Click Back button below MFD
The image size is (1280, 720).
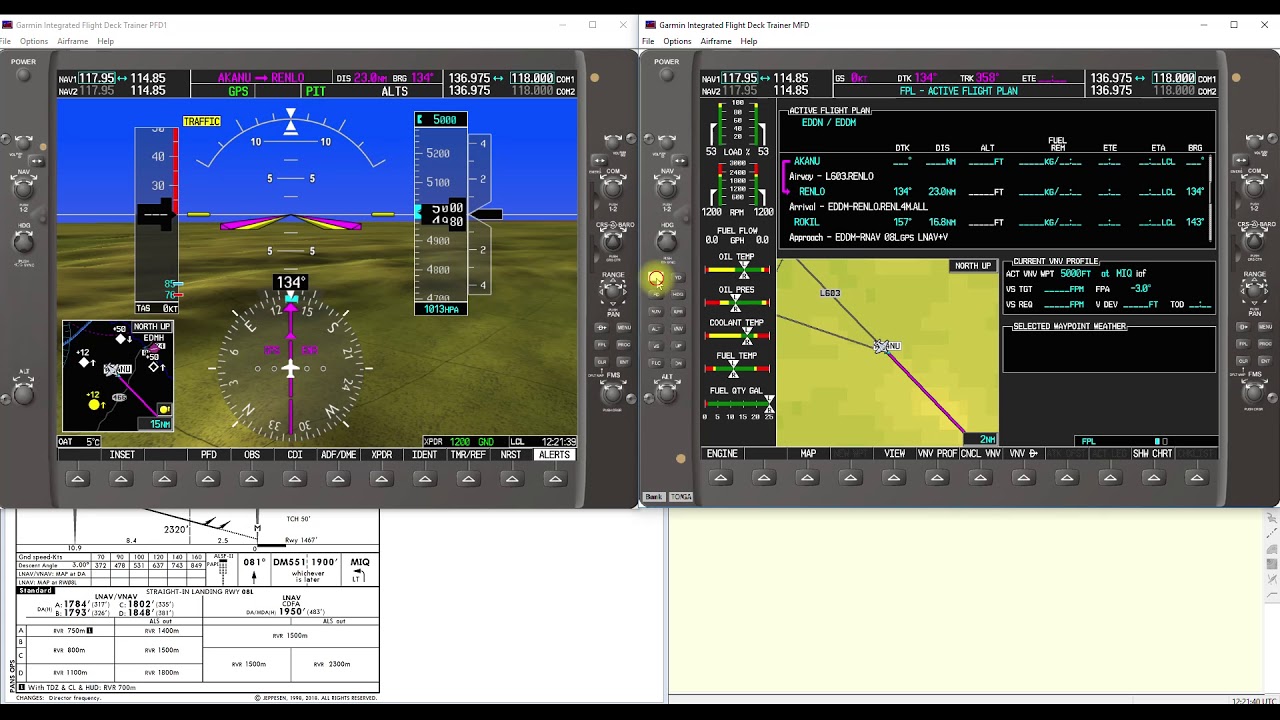(x=654, y=497)
